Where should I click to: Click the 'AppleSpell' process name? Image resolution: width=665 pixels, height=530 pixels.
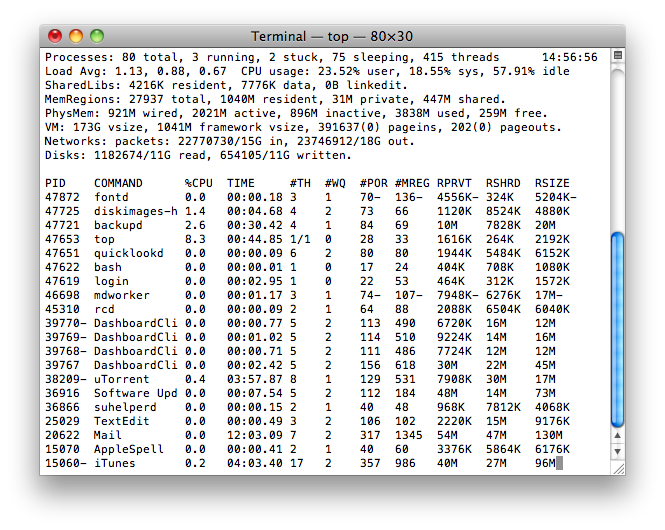point(129,449)
